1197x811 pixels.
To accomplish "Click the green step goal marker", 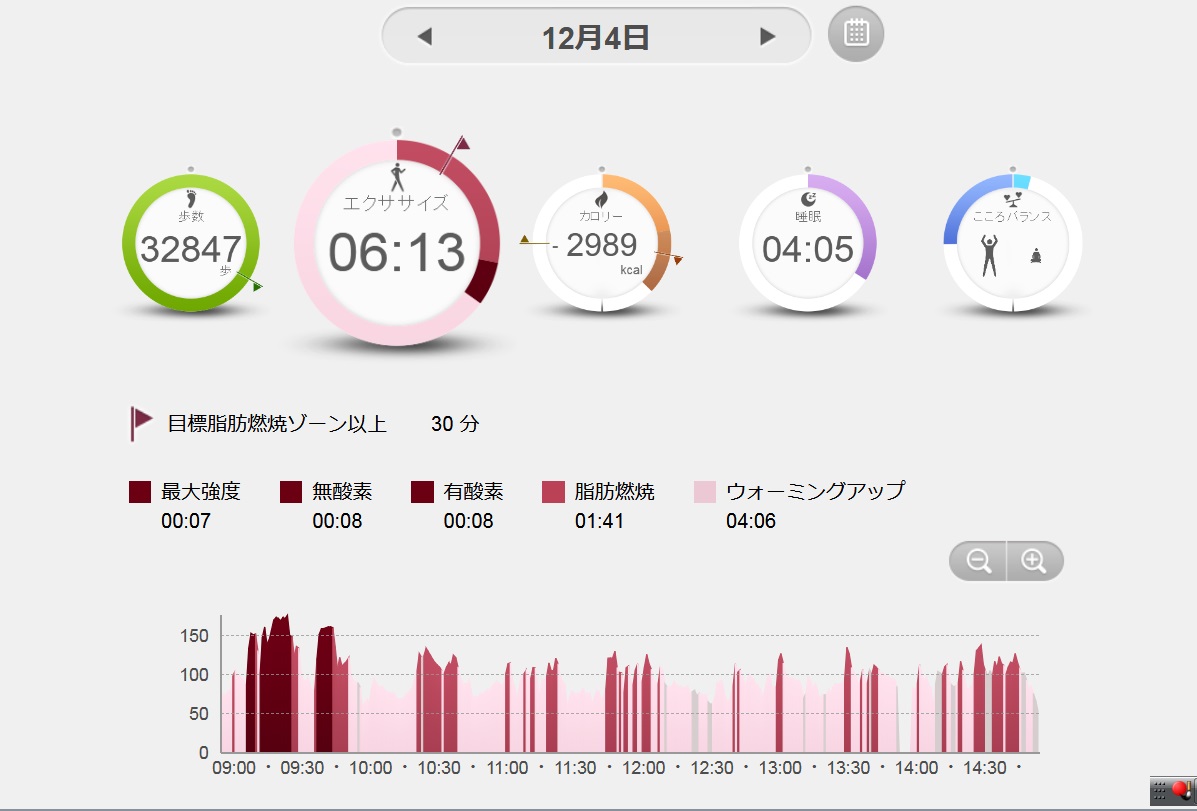I will coord(256,287).
